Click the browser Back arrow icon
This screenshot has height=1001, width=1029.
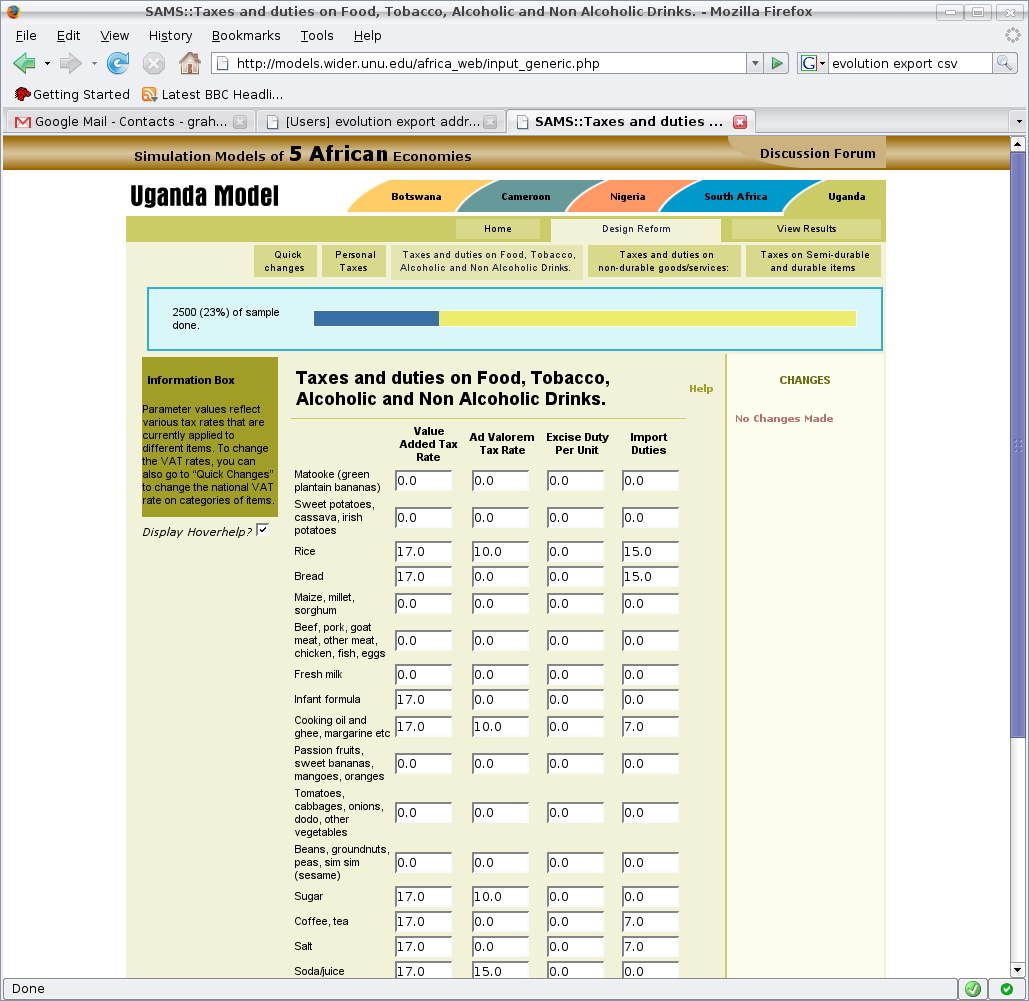24,64
